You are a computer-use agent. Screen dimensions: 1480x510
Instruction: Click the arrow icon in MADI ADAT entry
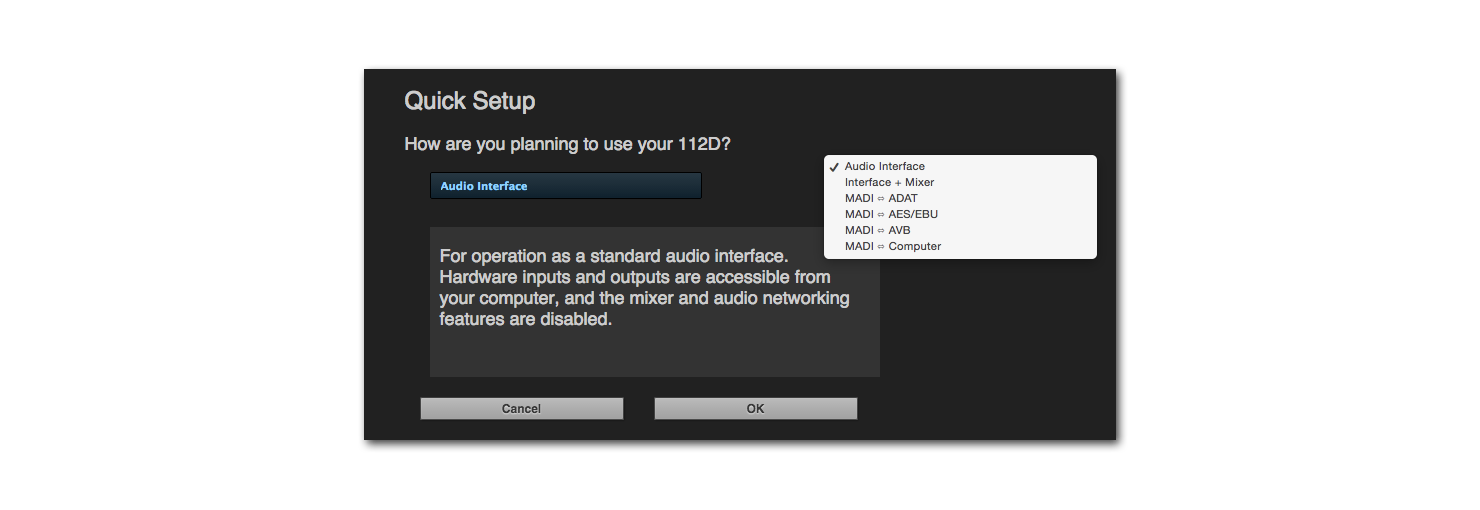tap(881, 199)
